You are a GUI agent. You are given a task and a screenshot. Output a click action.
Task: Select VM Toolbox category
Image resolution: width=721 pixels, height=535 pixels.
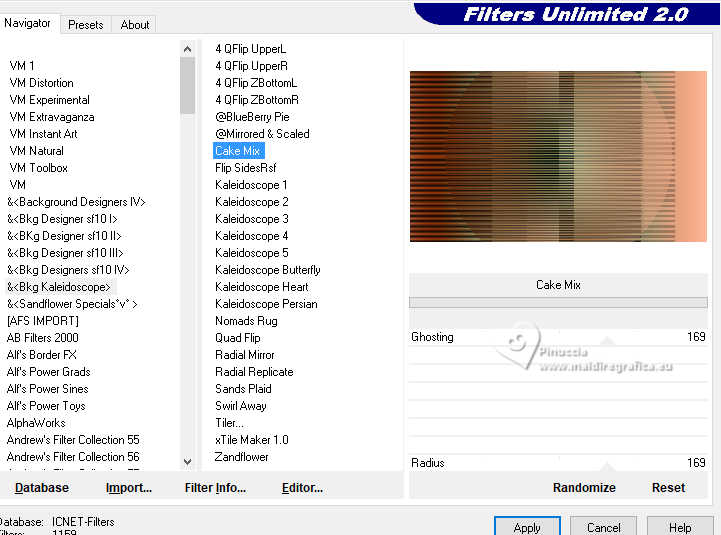tap(38, 168)
